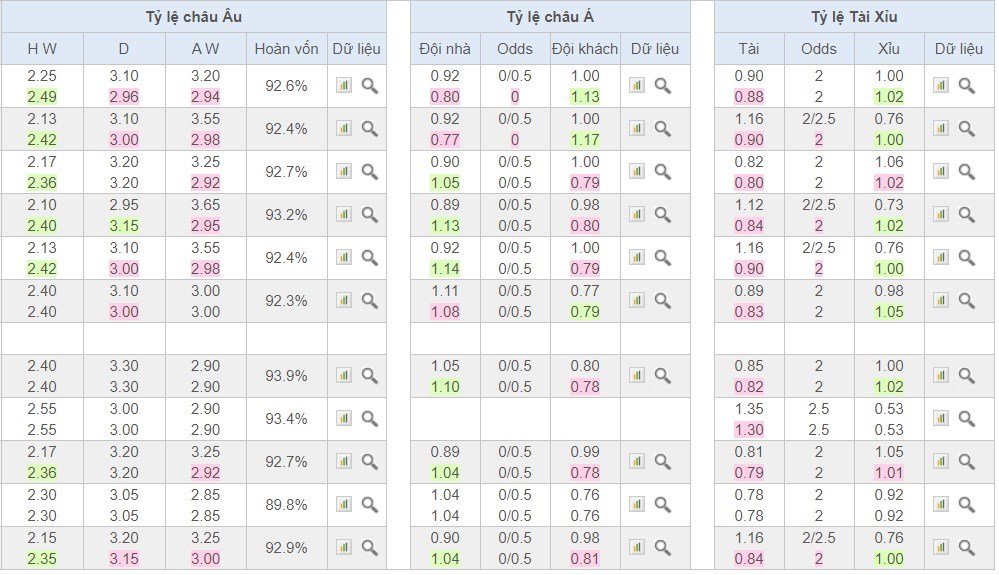The width and height of the screenshot is (999, 575).
Task: Click chart icon in Asian row with home 1.11
Action: tap(637, 300)
